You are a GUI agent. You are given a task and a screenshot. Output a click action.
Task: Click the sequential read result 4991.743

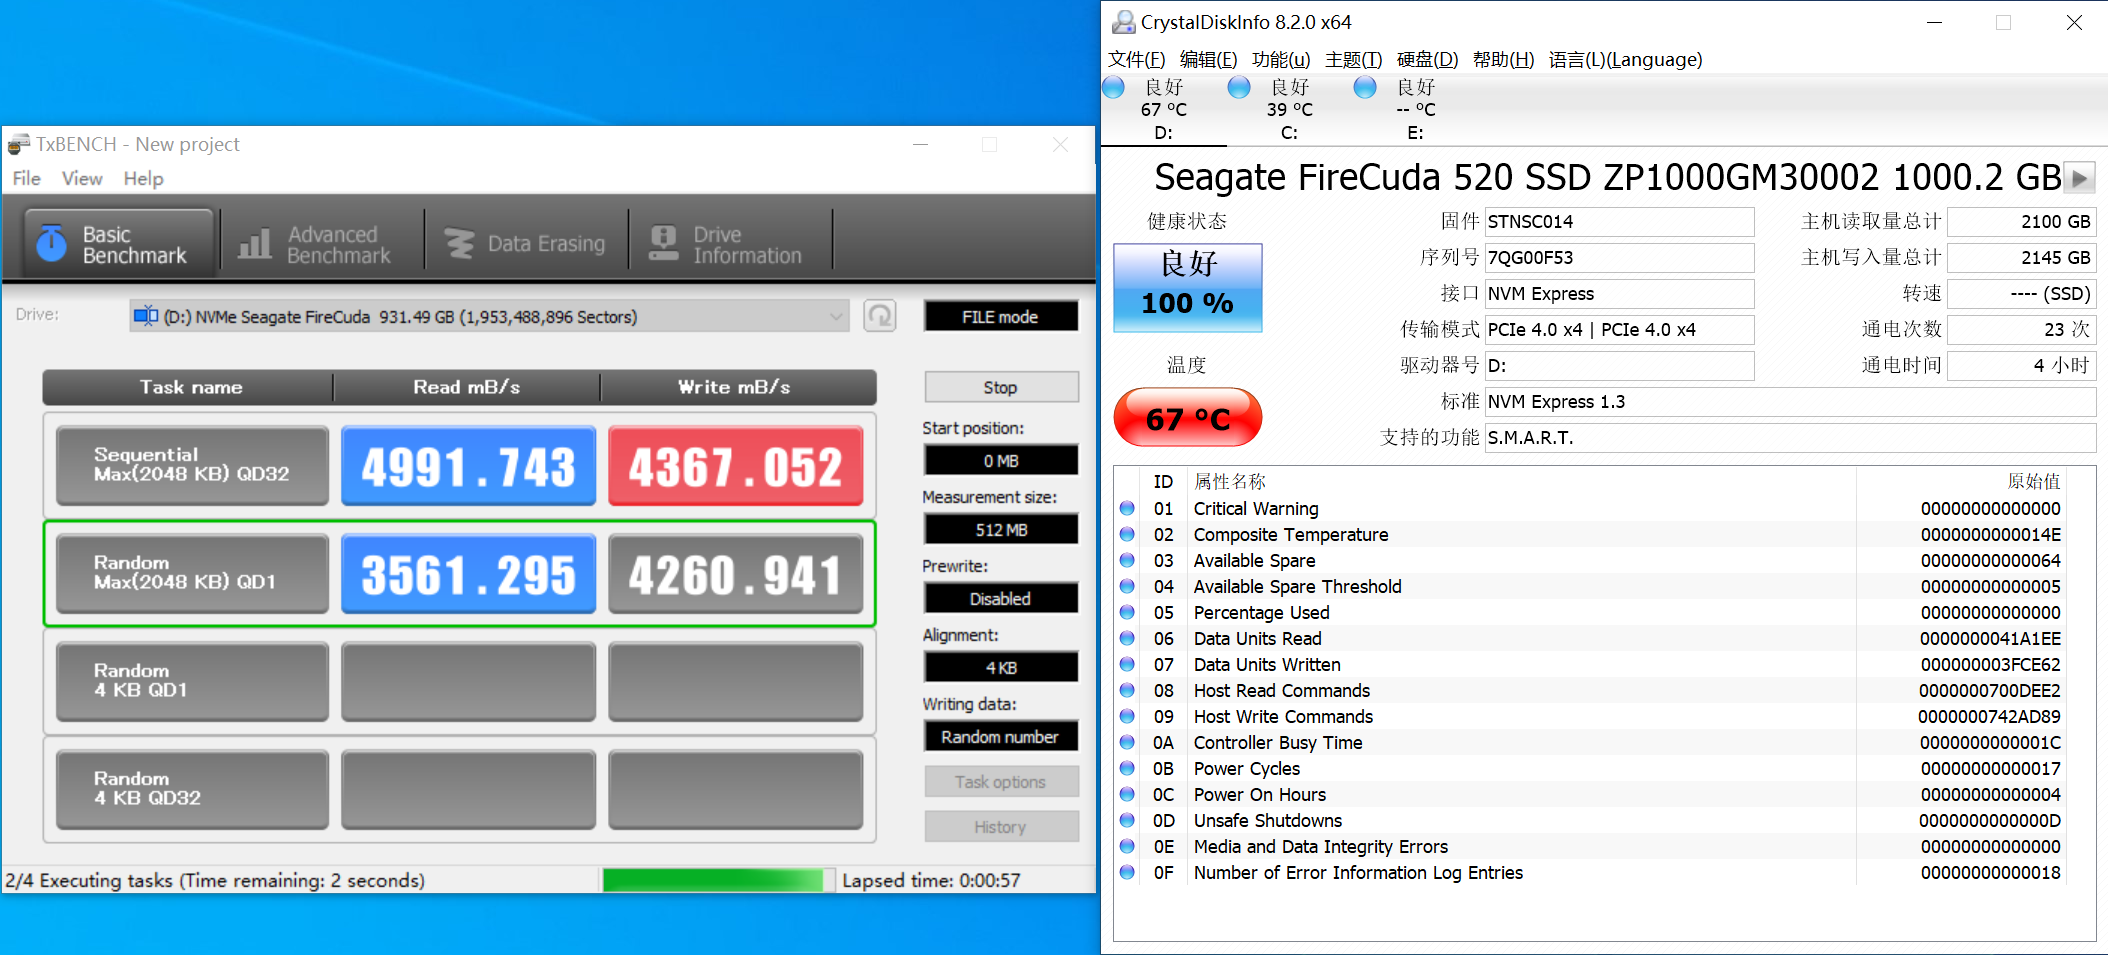click(468, 465)
